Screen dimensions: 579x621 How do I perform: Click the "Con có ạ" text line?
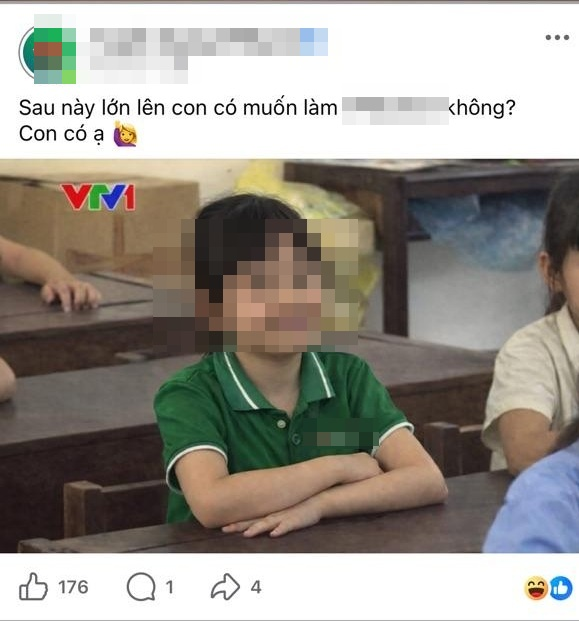(x=61, y=134)
